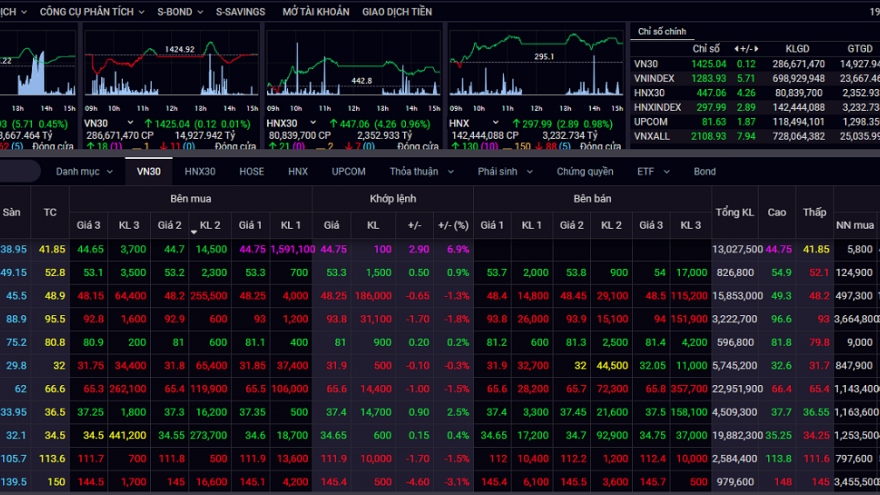880x495 pixels.
Task: Click reference price 113.6 cell
Action: pos(51,459)
